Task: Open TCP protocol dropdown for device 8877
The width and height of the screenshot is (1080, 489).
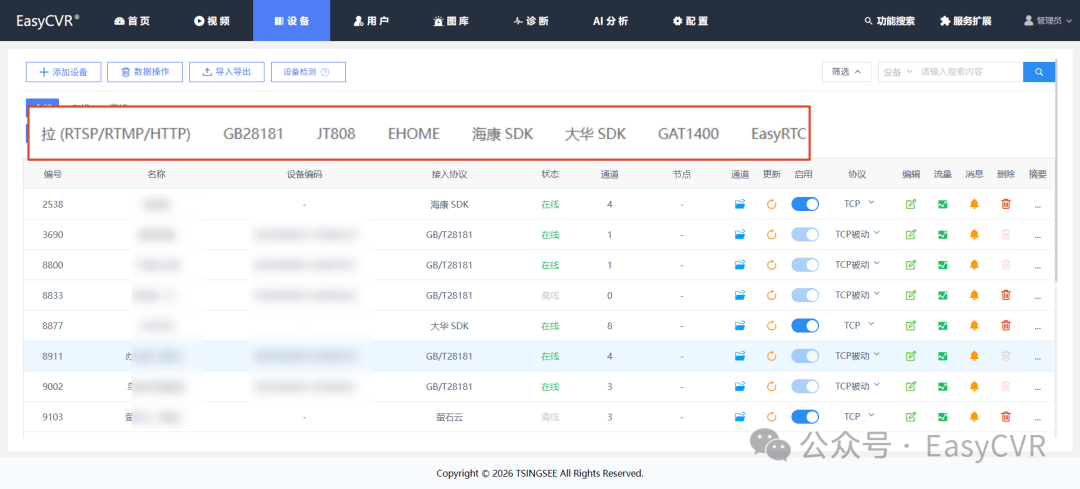Action: (x=859, y=325)
